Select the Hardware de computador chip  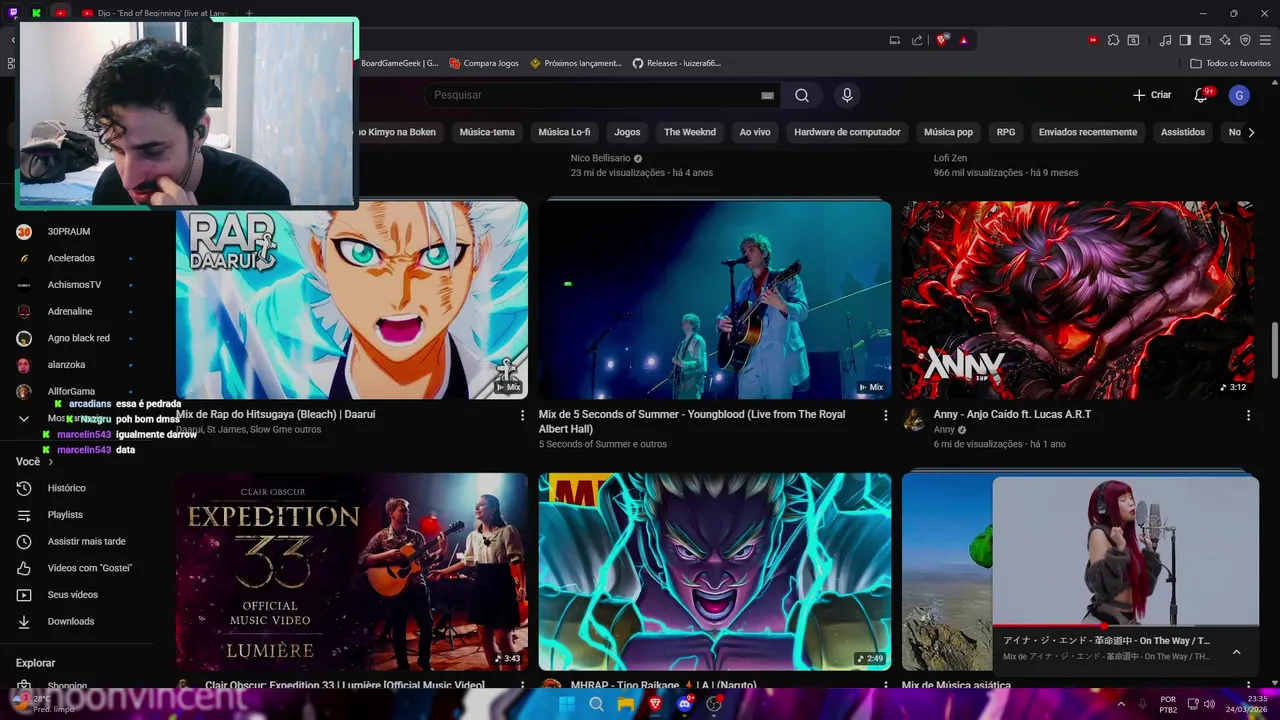[847, 132]
